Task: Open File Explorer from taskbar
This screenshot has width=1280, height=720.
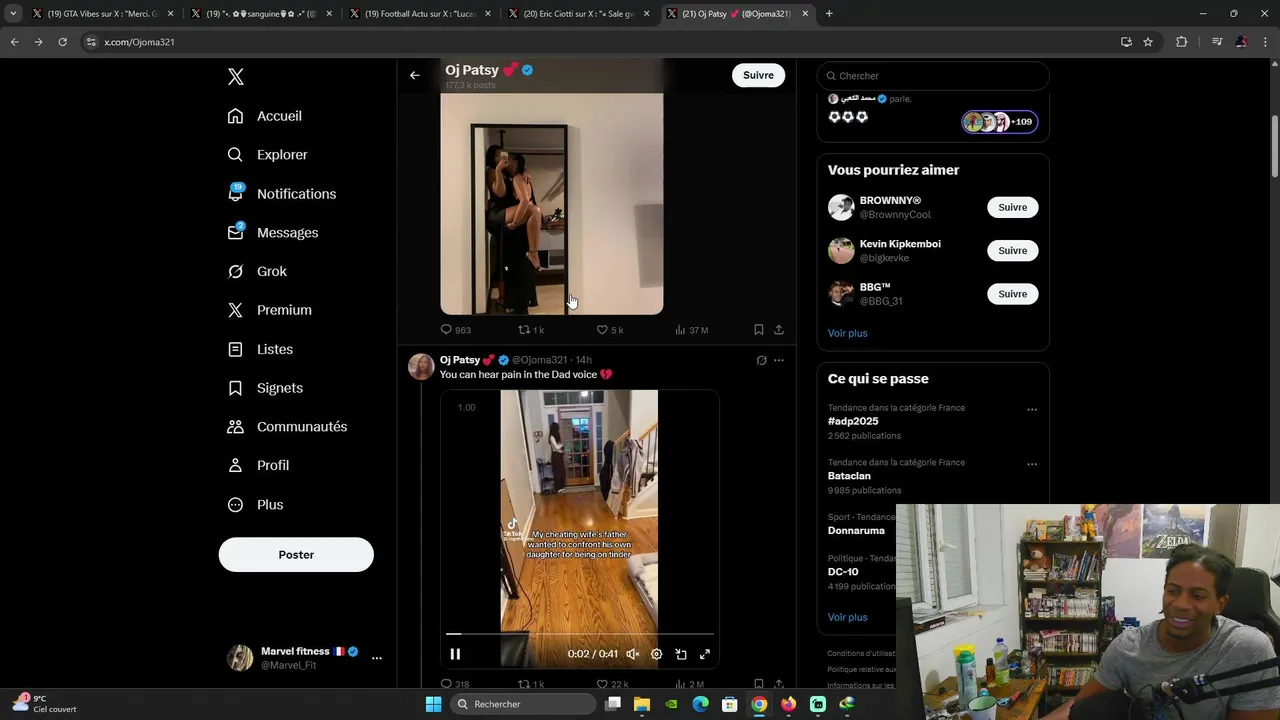Action: pyautogui.click(x=642, y=704)
